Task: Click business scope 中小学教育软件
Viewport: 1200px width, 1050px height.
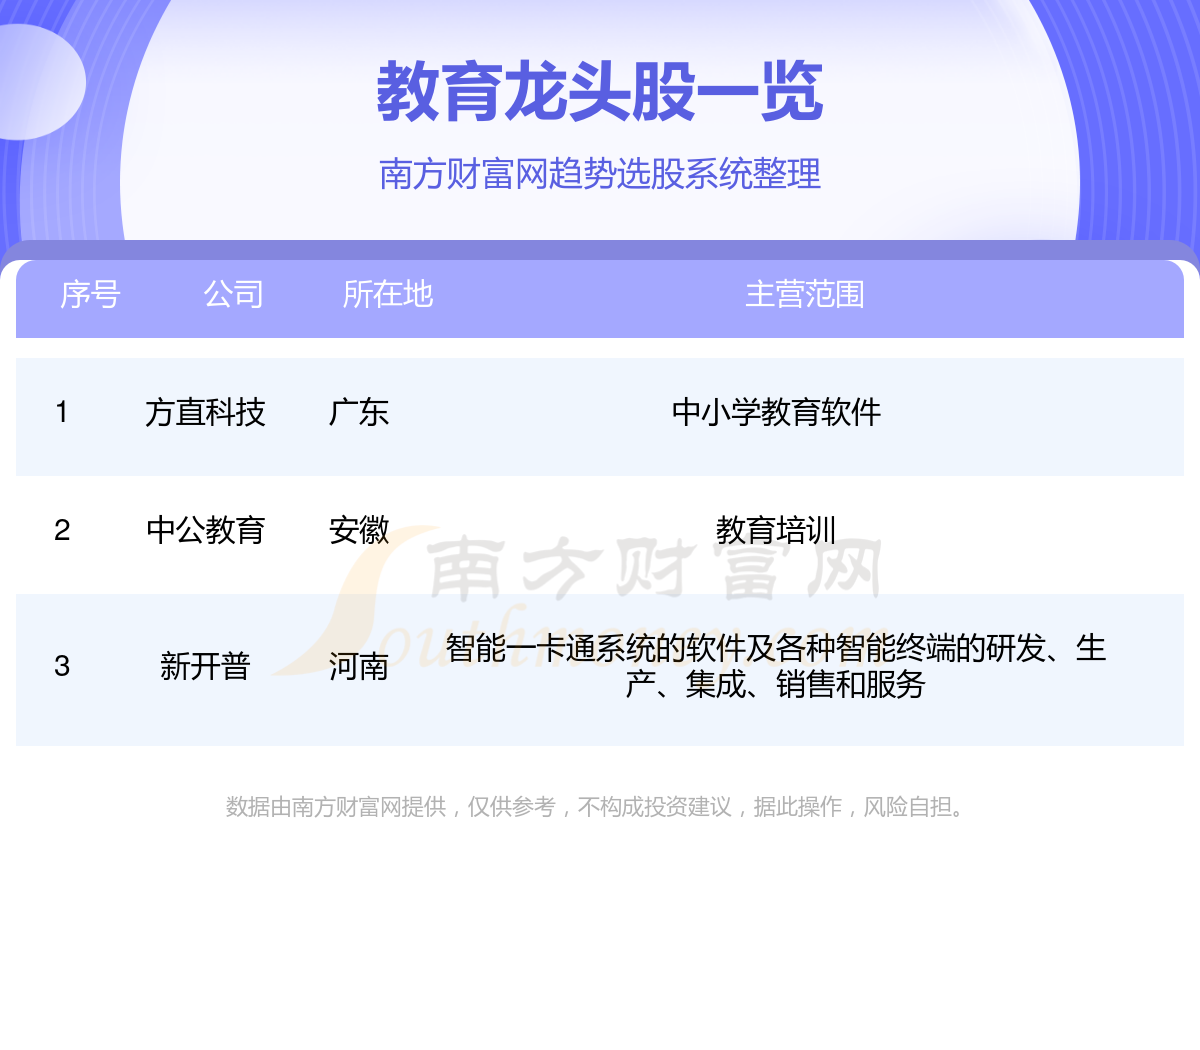Action: pos(777,412)
